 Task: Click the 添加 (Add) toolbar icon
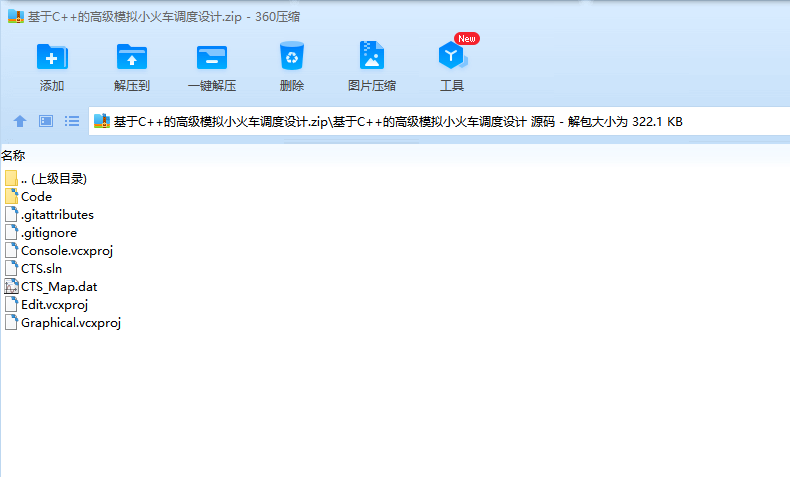tap(52, 56)
